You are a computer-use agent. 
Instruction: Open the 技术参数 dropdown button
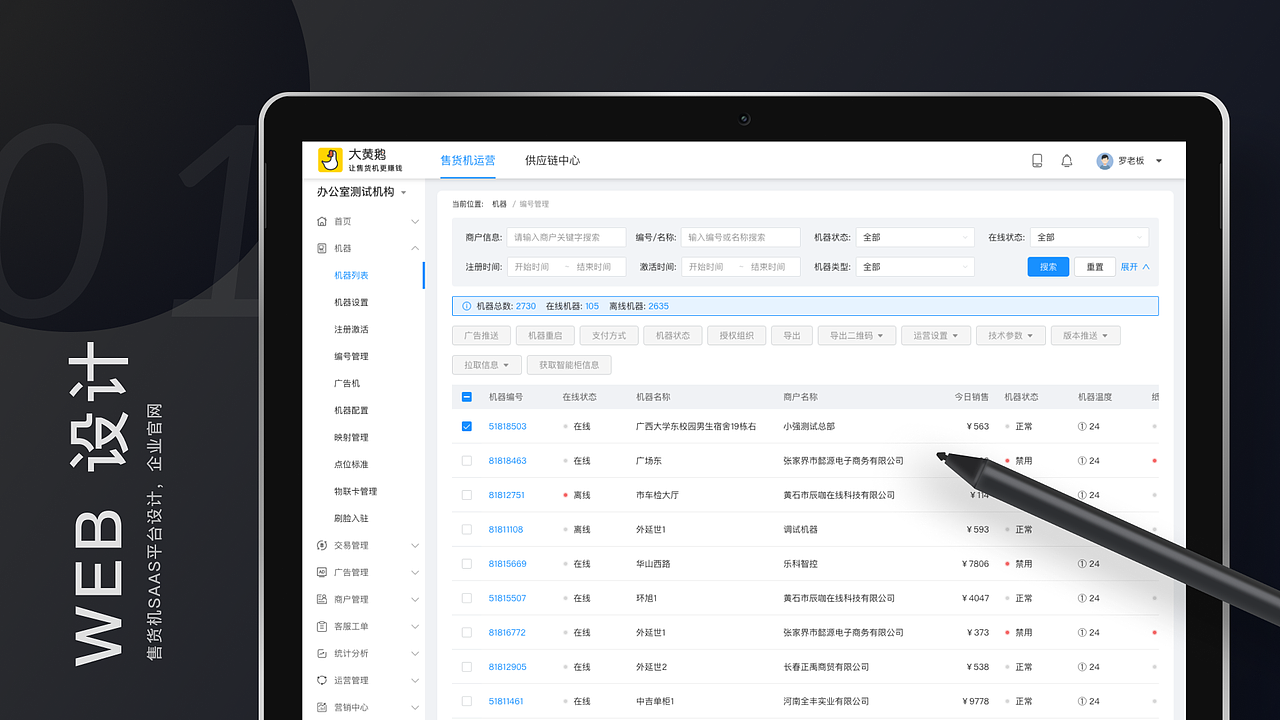click(x=1010, y=336)
